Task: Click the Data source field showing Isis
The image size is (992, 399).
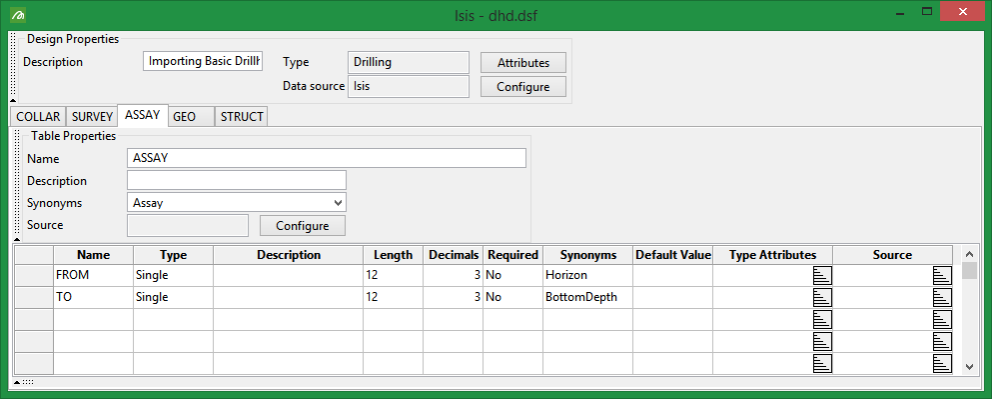Action: (x=409, y=87)
